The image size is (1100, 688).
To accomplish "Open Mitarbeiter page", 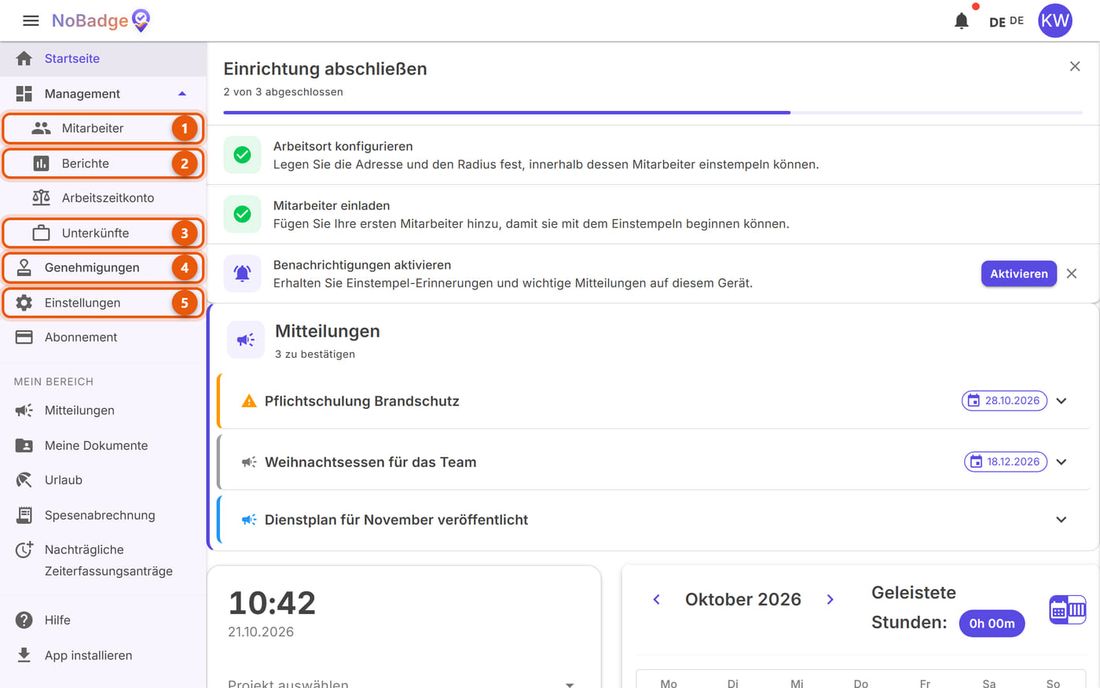I will 103,128.
